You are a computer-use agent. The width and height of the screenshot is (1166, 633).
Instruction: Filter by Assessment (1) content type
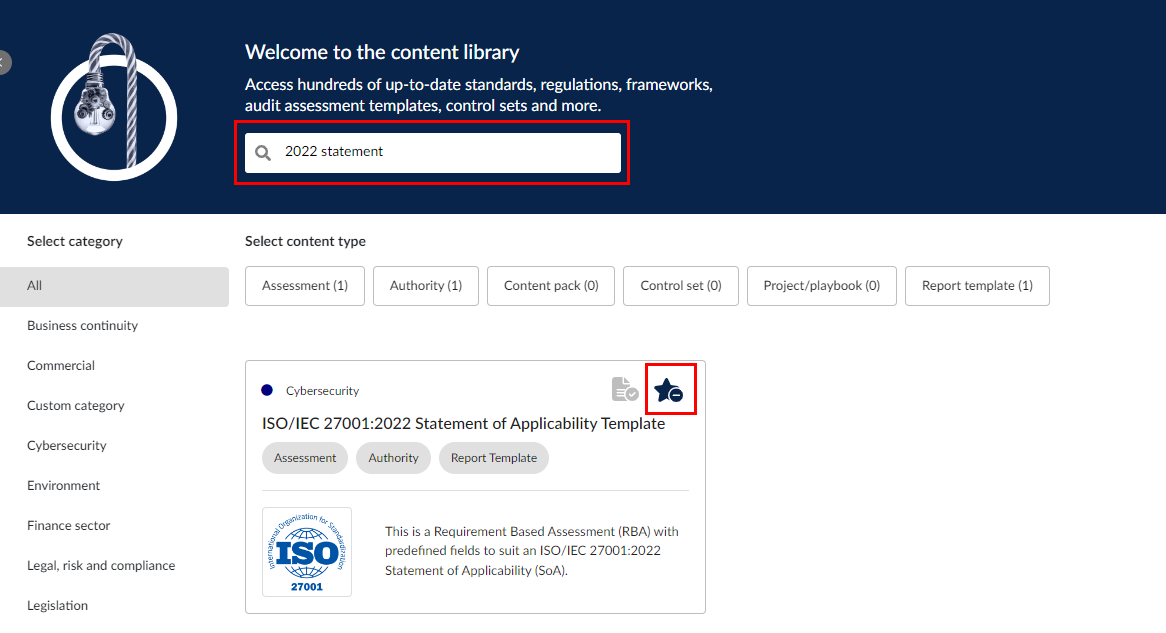coord(305,286)
